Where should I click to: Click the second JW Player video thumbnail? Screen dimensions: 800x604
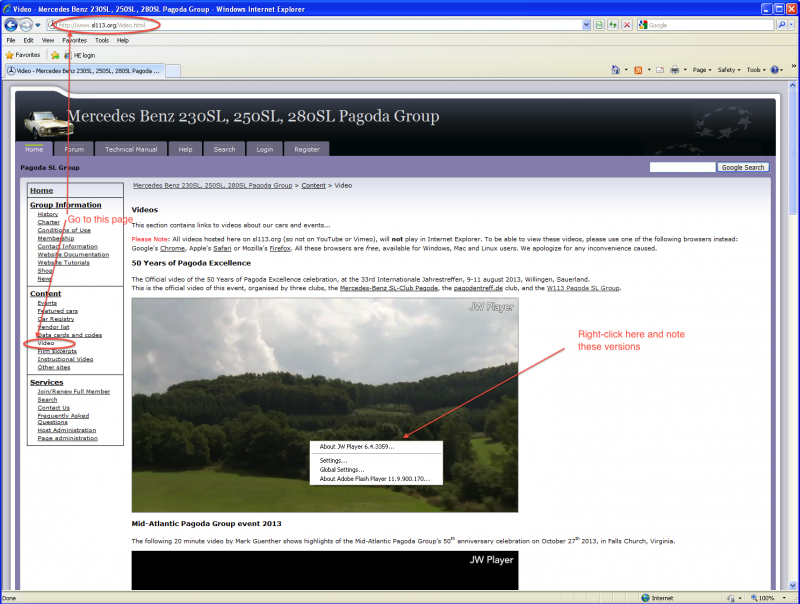(x=325, y=570)
